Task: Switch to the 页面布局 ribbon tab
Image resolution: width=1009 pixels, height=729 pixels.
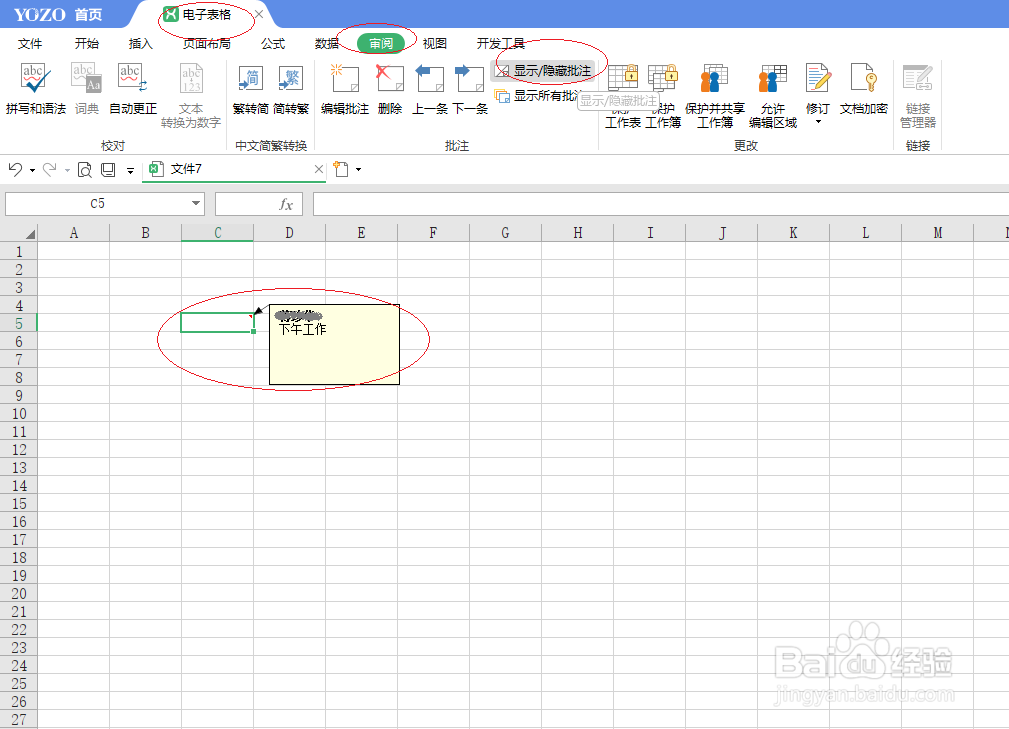Action: (207, 44)
